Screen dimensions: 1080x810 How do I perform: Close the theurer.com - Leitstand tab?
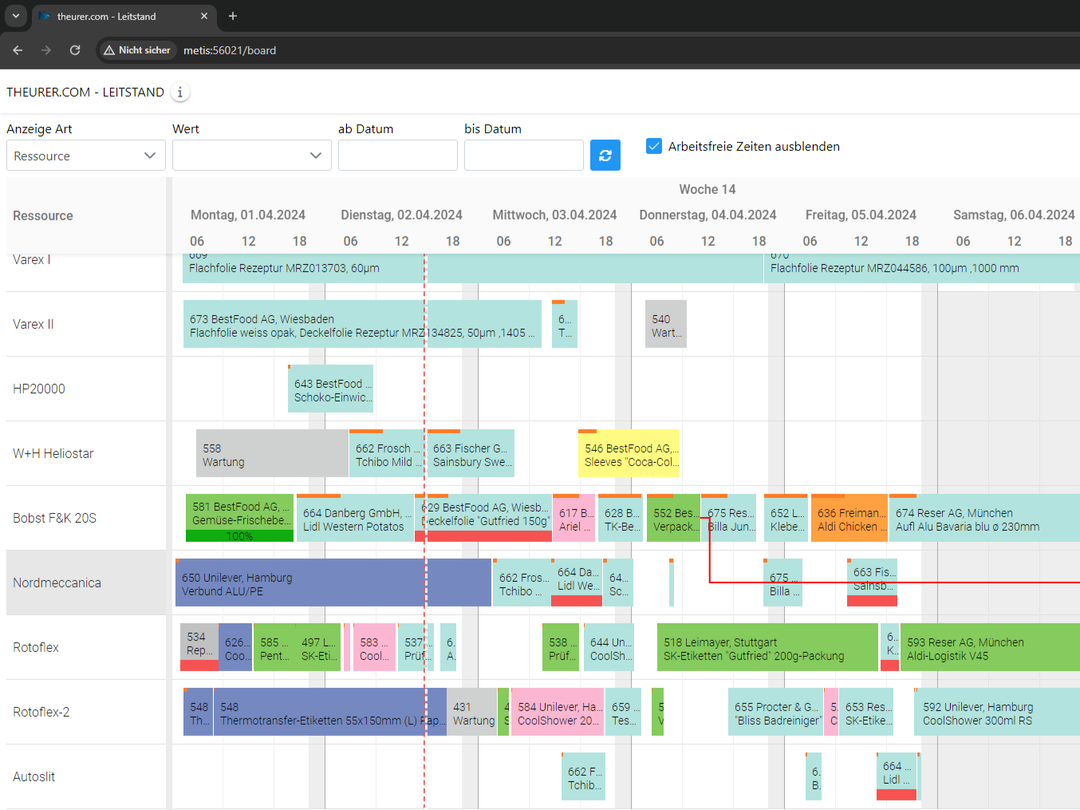(204, 16)
